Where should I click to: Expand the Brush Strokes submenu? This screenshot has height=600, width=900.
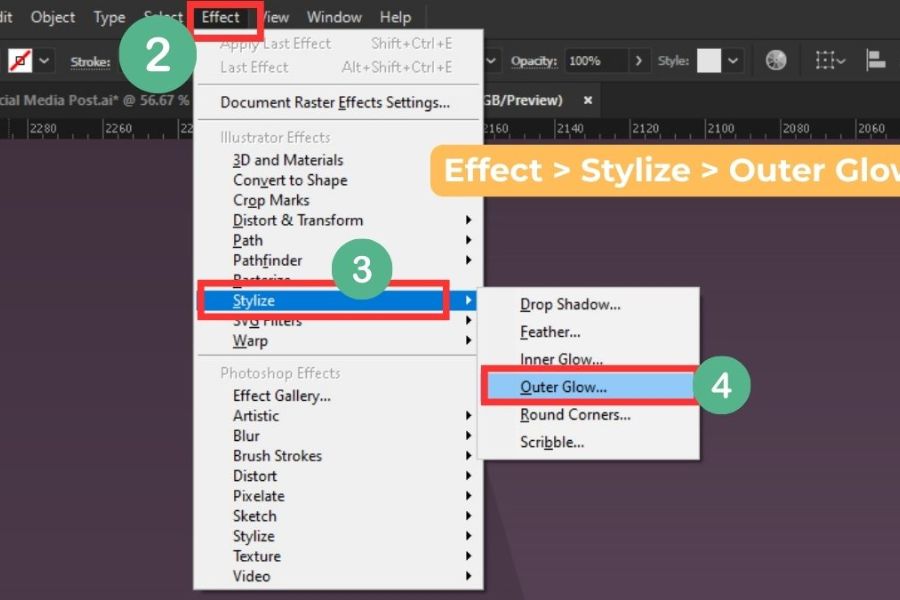point(277,455)
